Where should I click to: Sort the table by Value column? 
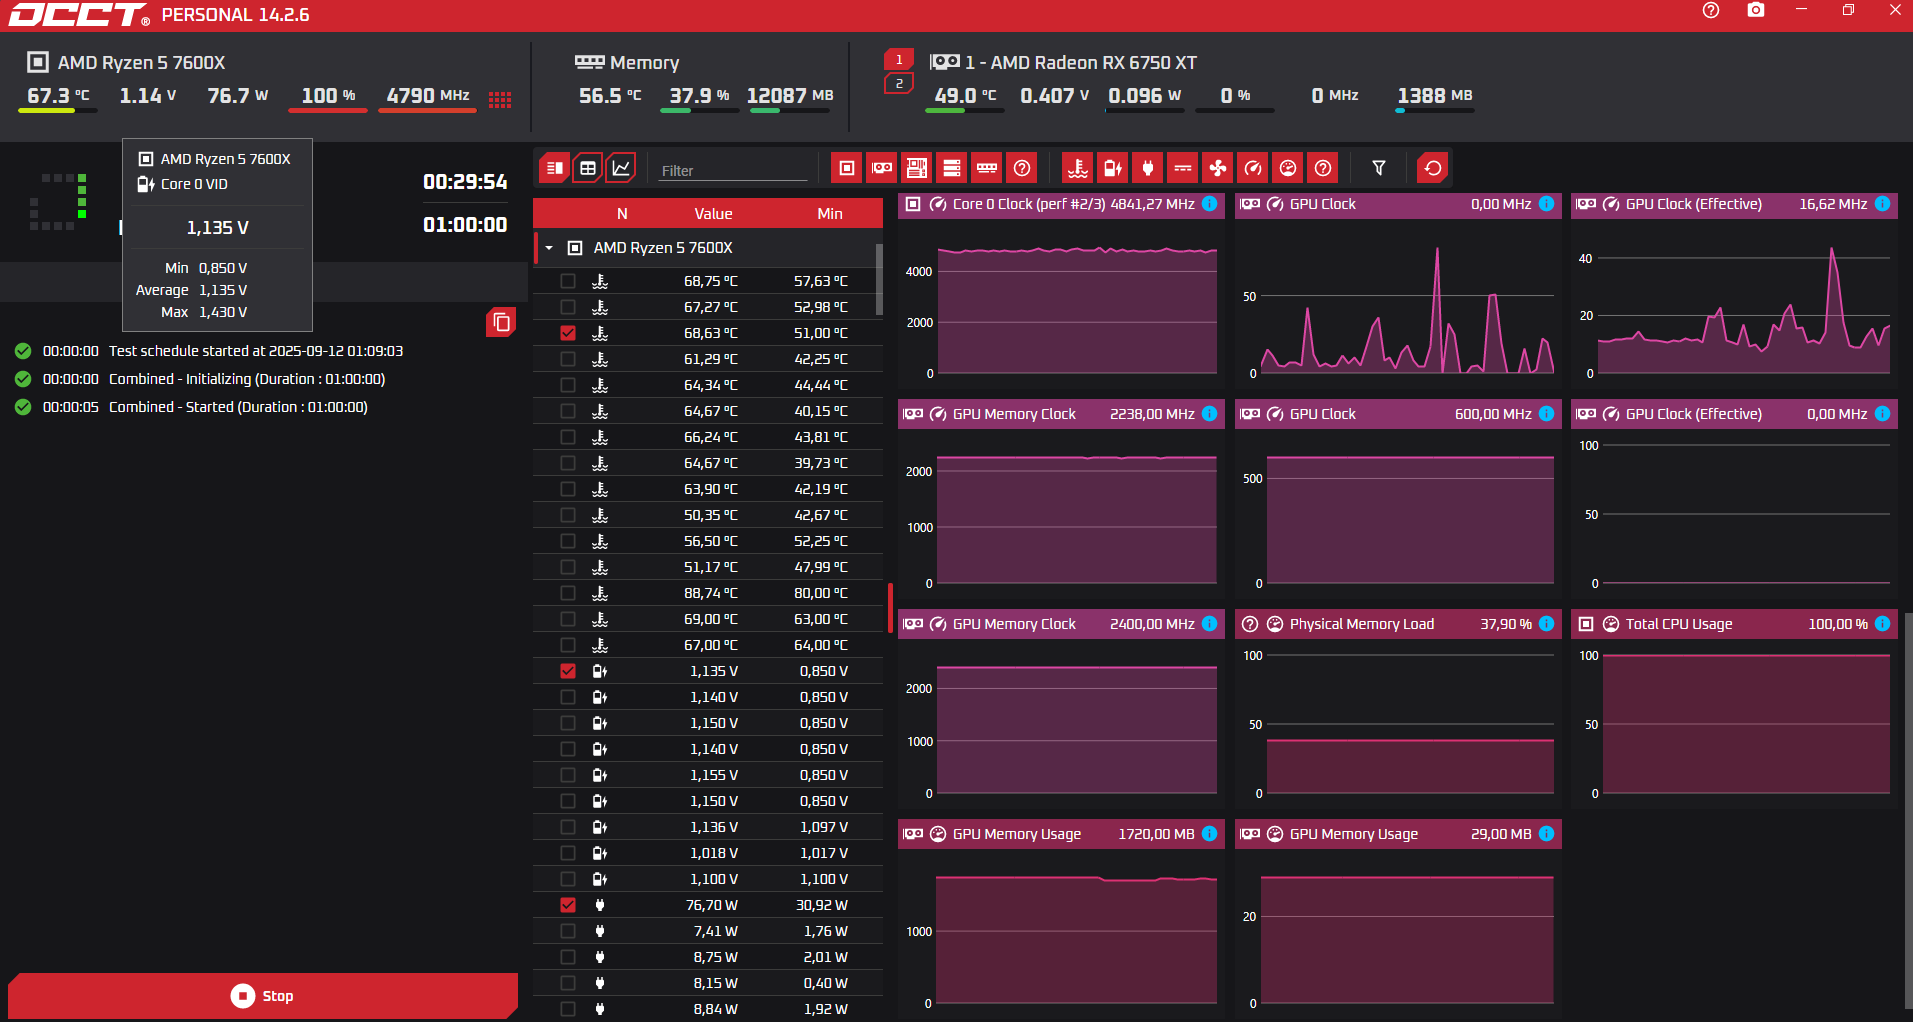tap(714, 214)
